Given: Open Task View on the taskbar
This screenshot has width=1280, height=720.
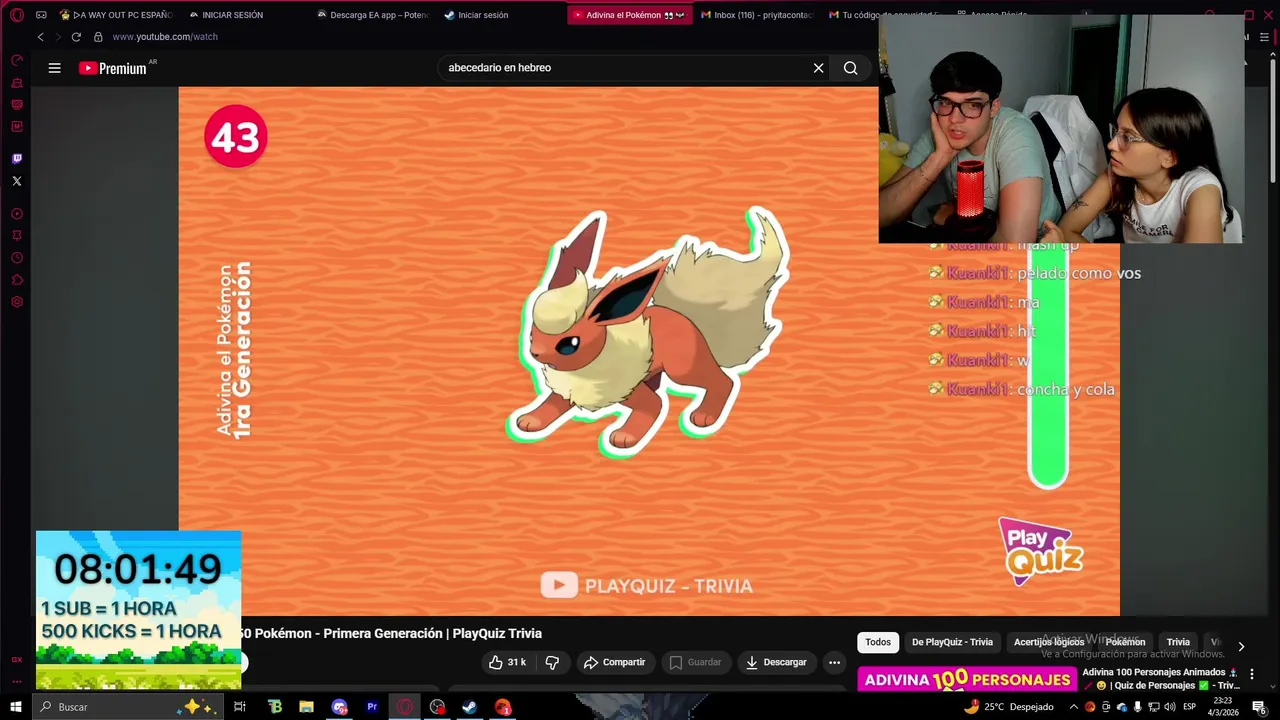Looking at the screenshot, I should [240, 707].
